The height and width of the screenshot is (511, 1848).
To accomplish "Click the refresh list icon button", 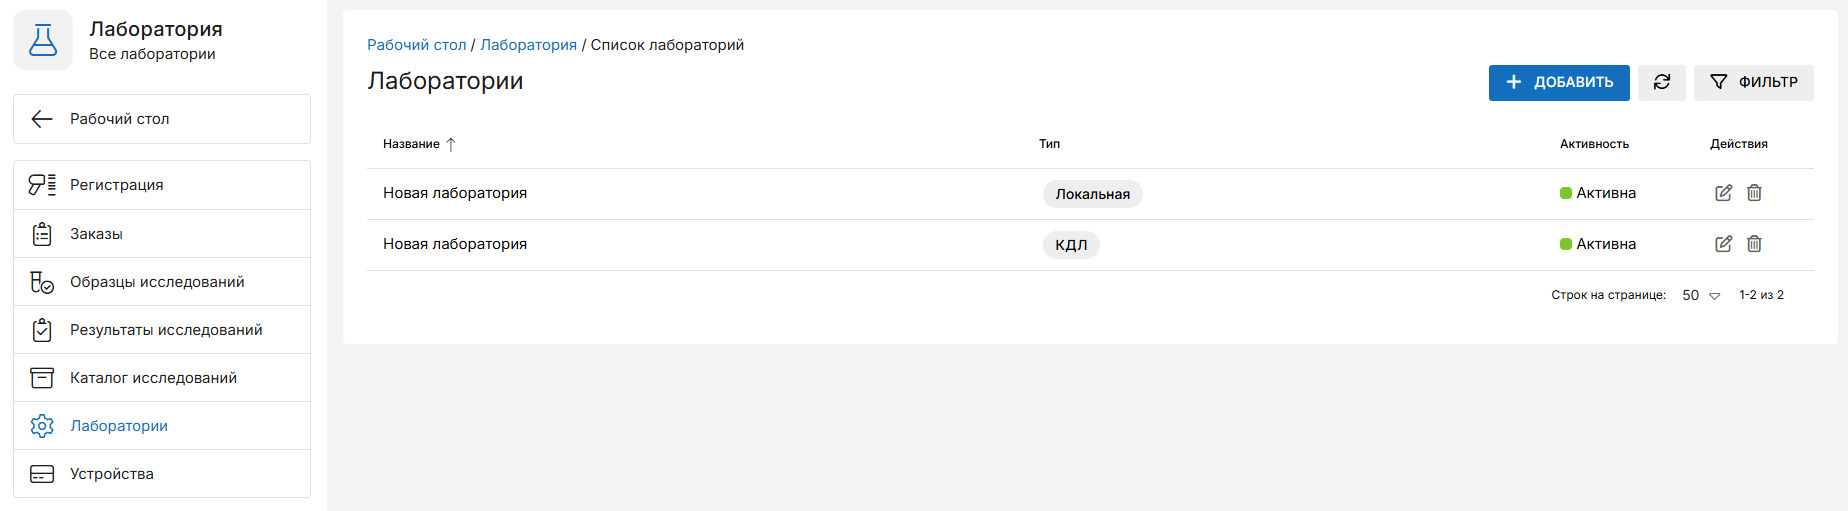I will [1662, 82].
